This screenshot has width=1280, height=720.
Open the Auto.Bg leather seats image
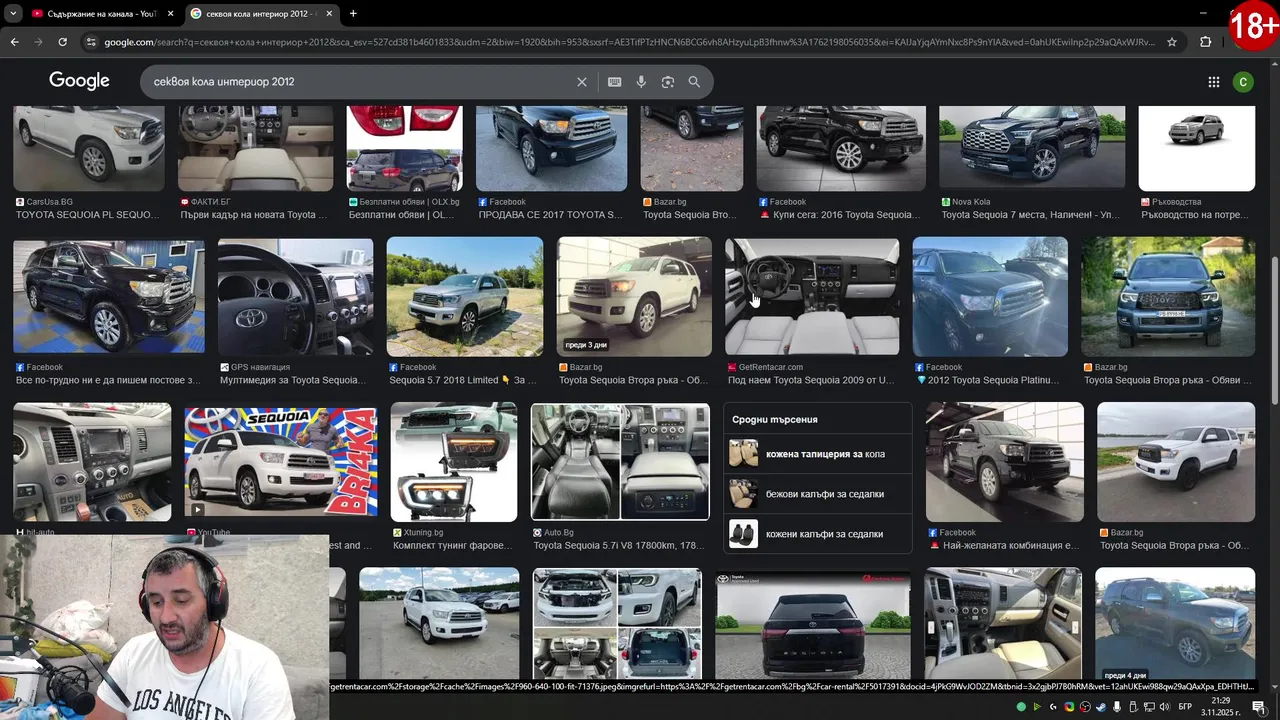(x=620, y=462)
